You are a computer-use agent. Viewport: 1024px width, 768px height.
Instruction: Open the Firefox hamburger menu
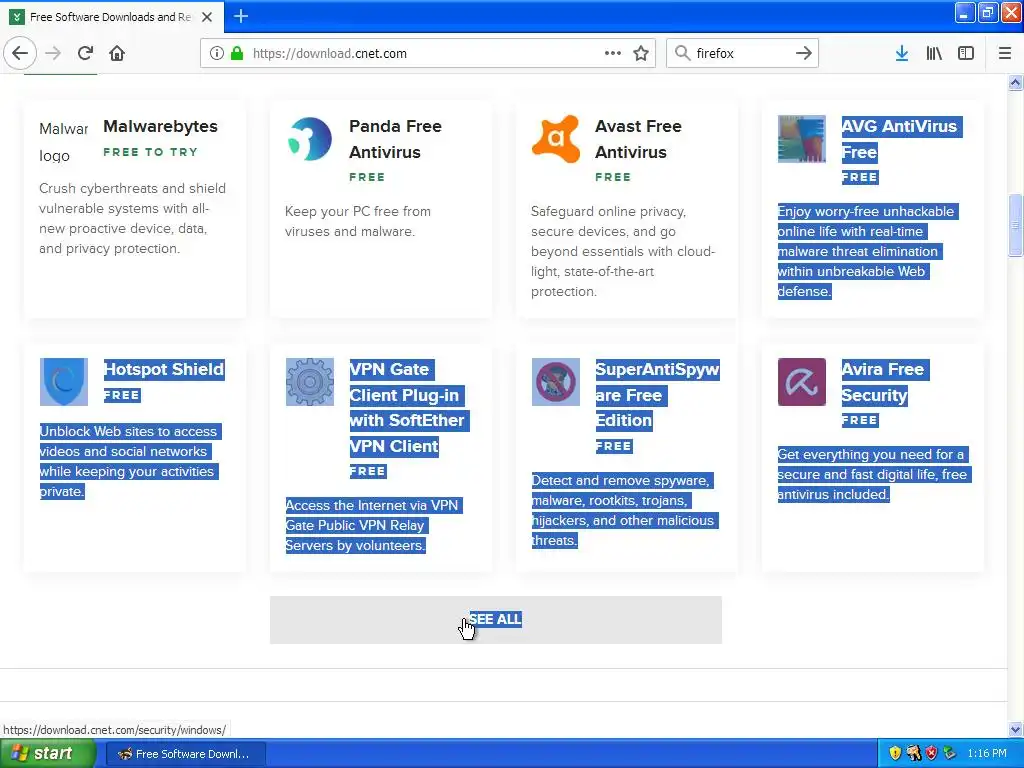[x=1004, y=53]
